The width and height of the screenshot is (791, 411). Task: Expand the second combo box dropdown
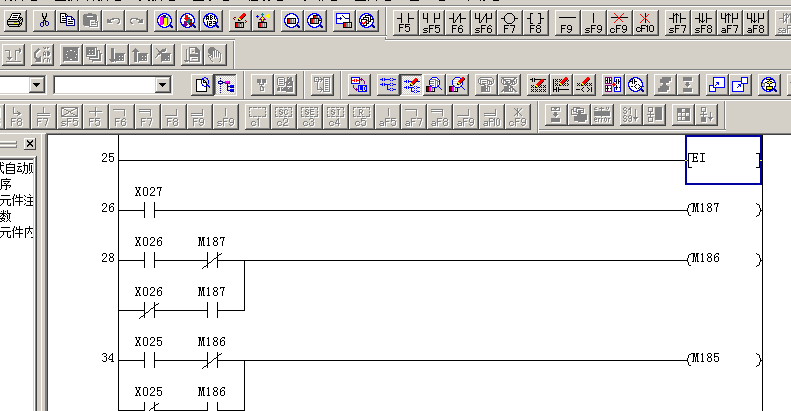pyautogui.click(x=163, y=86)
